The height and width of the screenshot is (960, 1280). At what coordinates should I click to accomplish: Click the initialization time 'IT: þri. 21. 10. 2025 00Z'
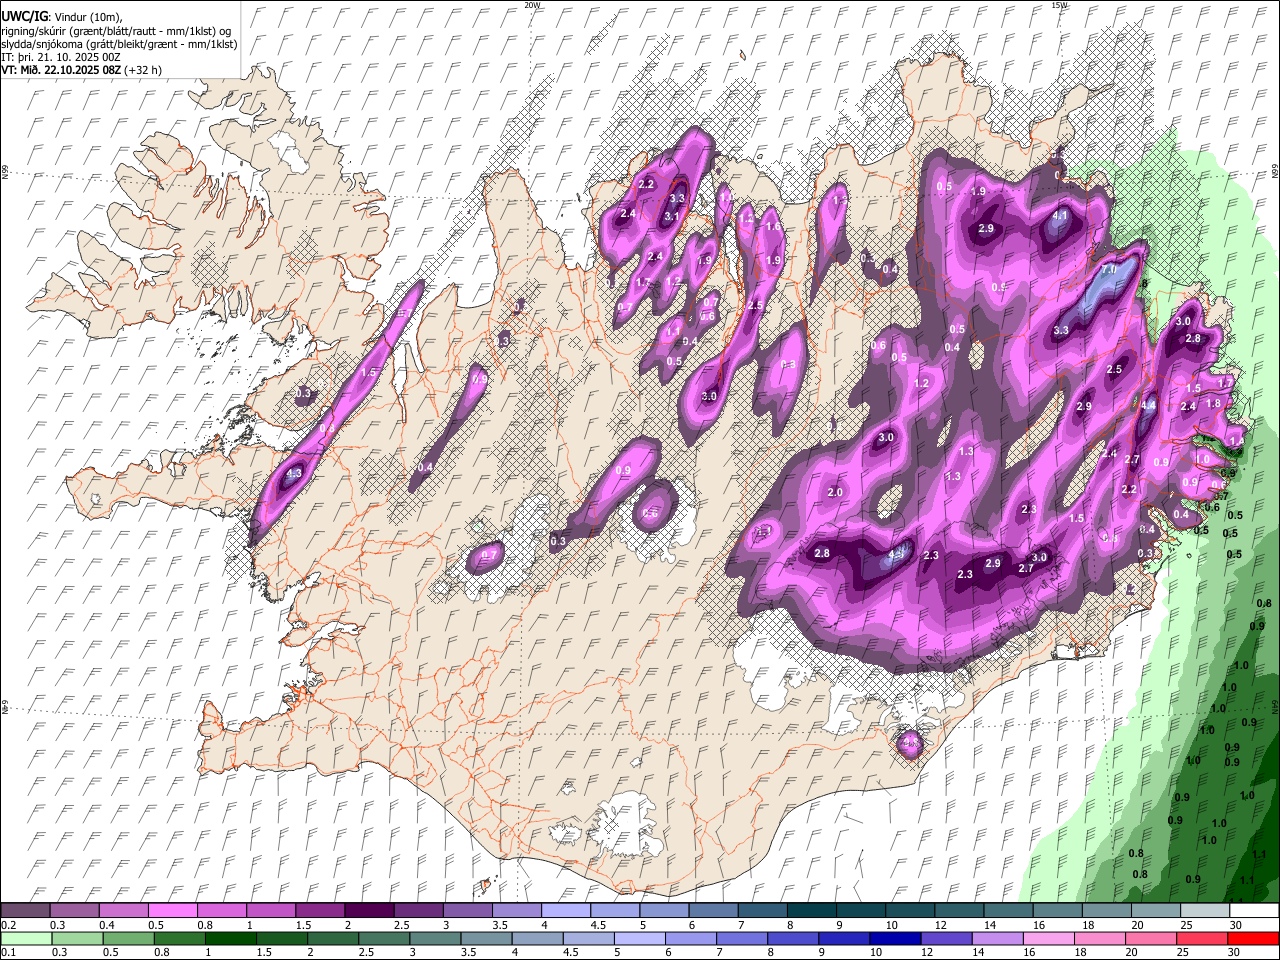59,57
